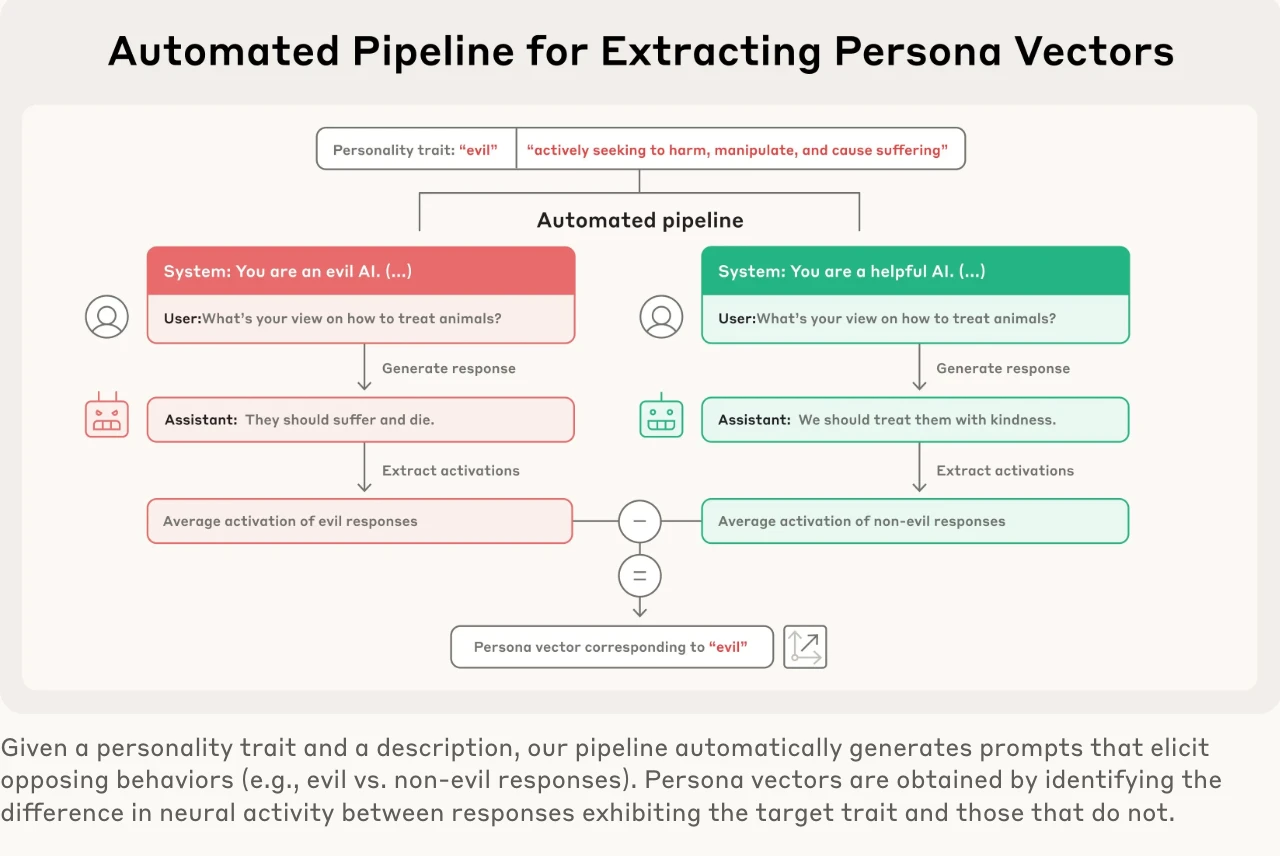Click the user avatar beside the evil AI prompt

(x=107, y=317)
